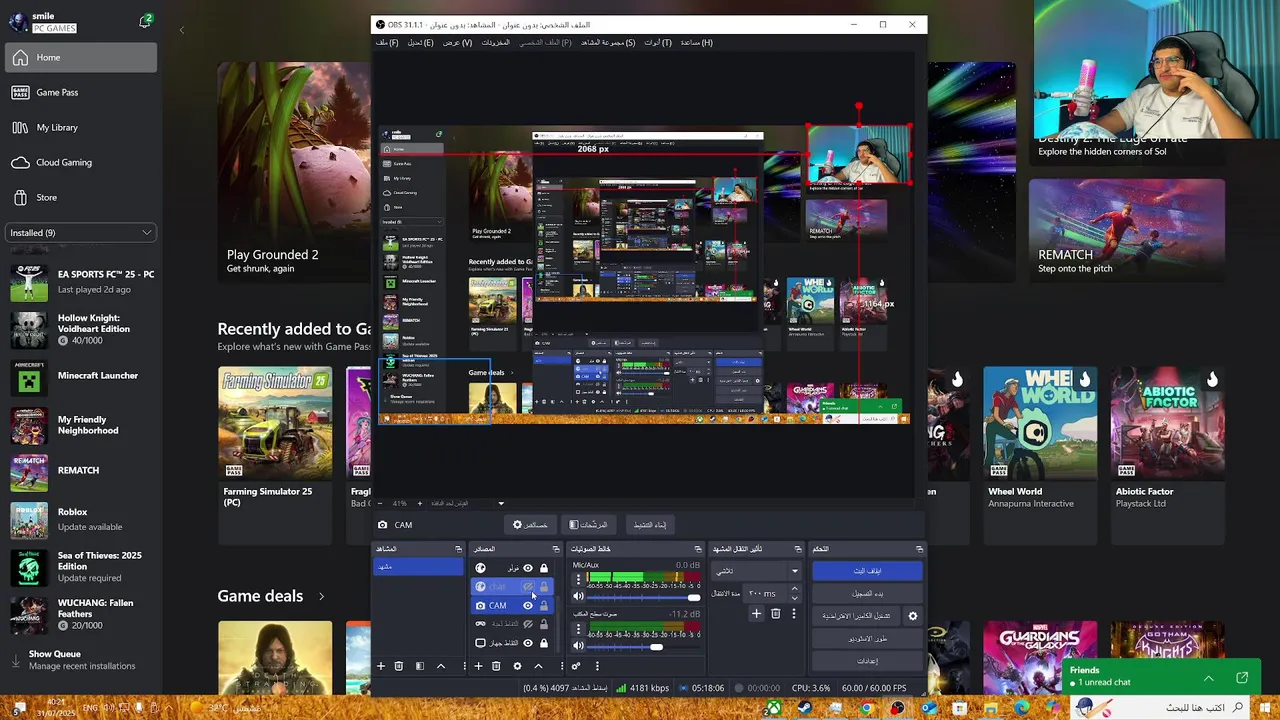
Task: Open Cloud Gaming section
Action: click(x=80, y=162)
